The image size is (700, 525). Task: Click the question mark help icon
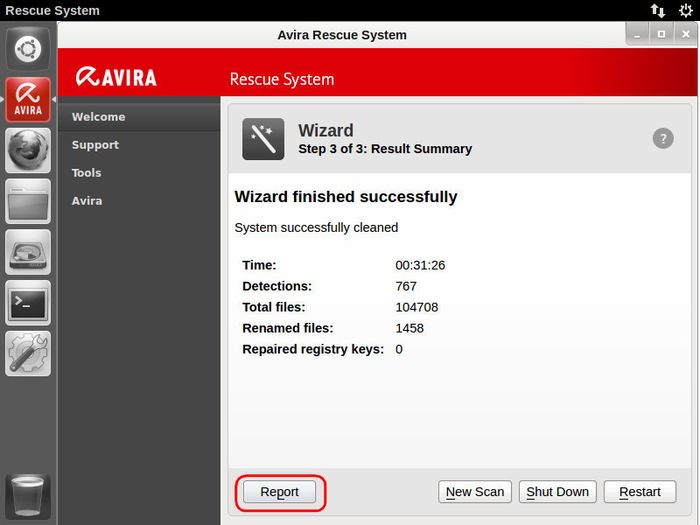coord(663,138)
